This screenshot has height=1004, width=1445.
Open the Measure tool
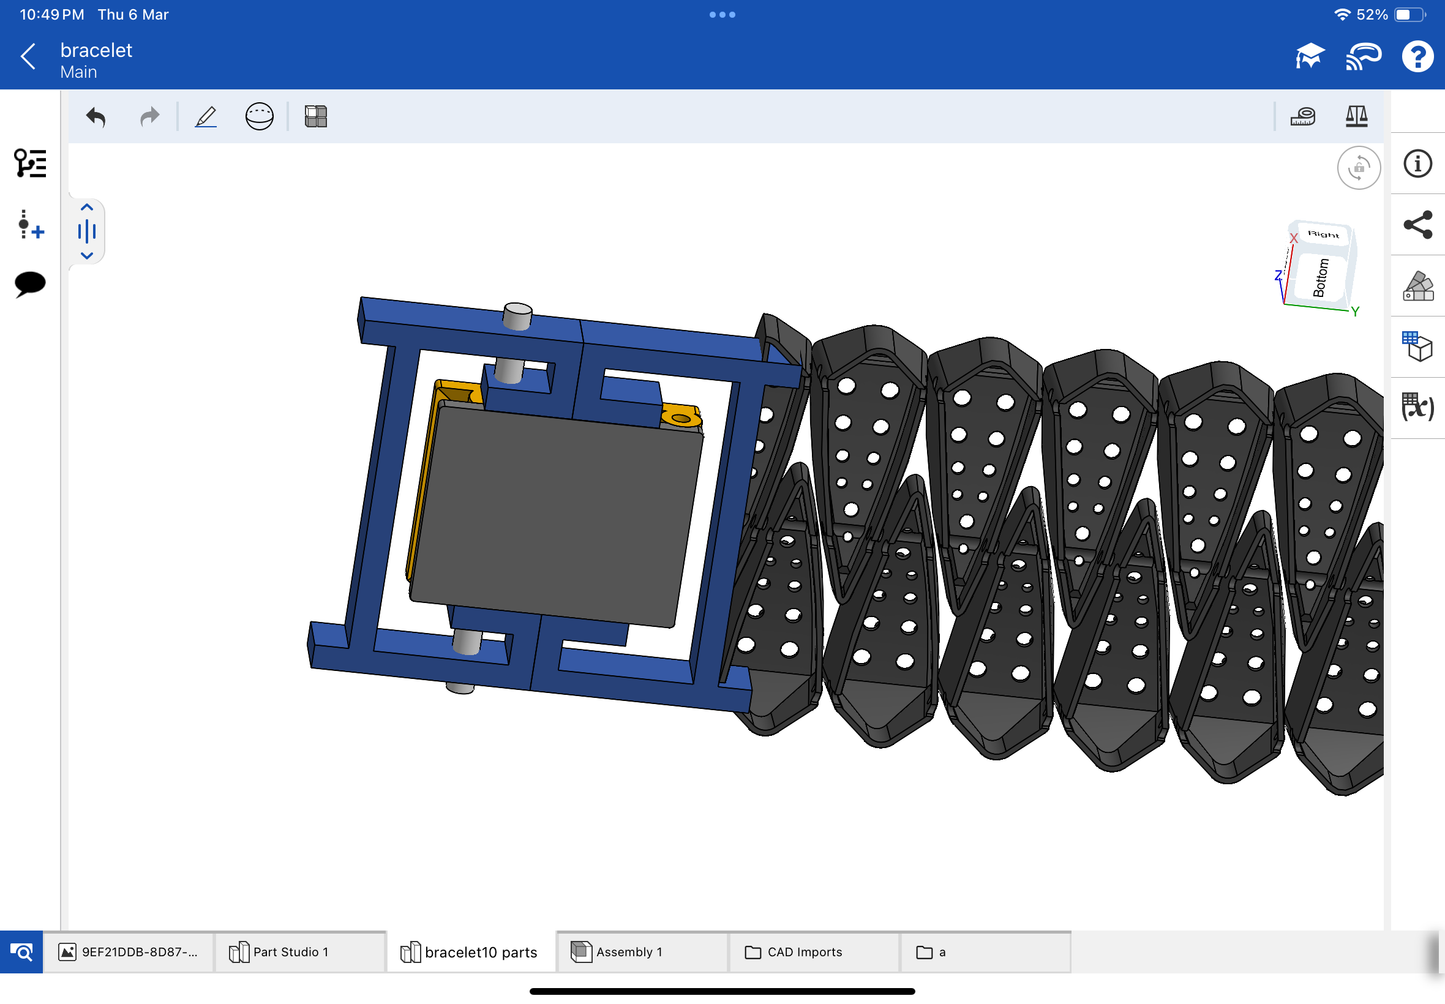[x=1303, y=117]
